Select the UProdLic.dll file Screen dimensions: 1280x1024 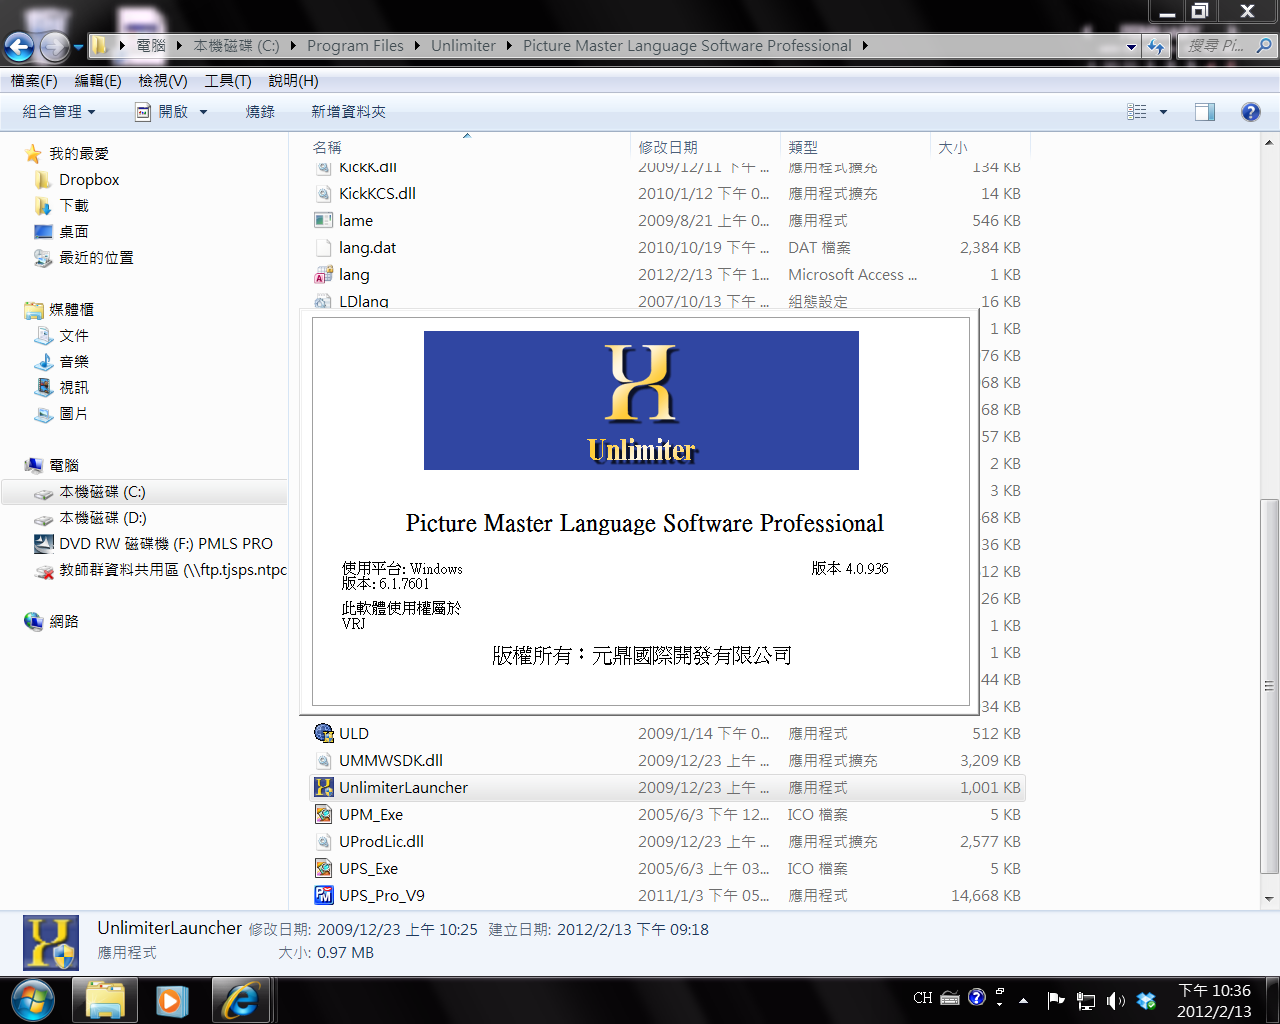(668, 842)
